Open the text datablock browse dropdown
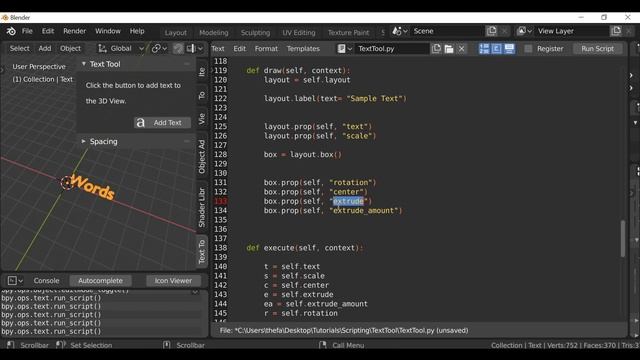 click(x=345, y=49)
